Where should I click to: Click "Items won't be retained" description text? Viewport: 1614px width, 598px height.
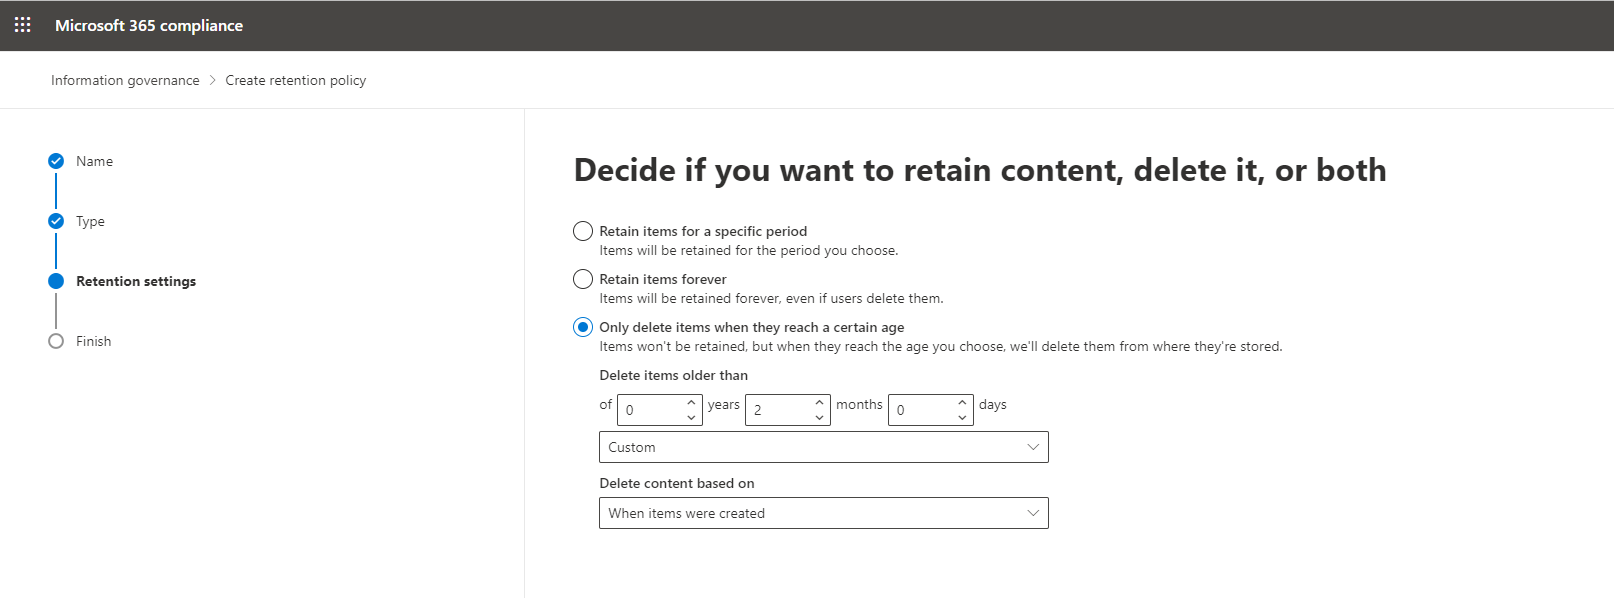pyautogui.click(x=941, y=346)
